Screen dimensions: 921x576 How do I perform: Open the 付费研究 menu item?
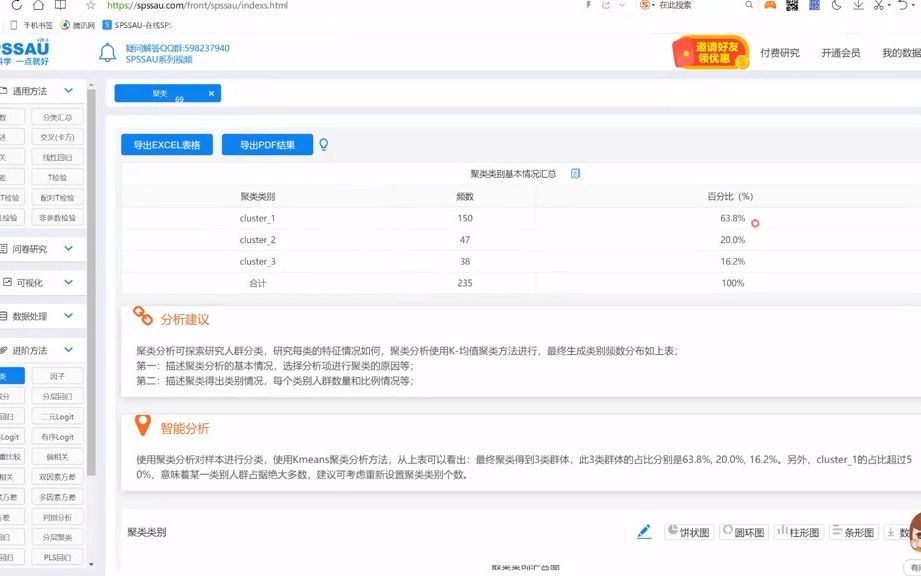point(783,52)
